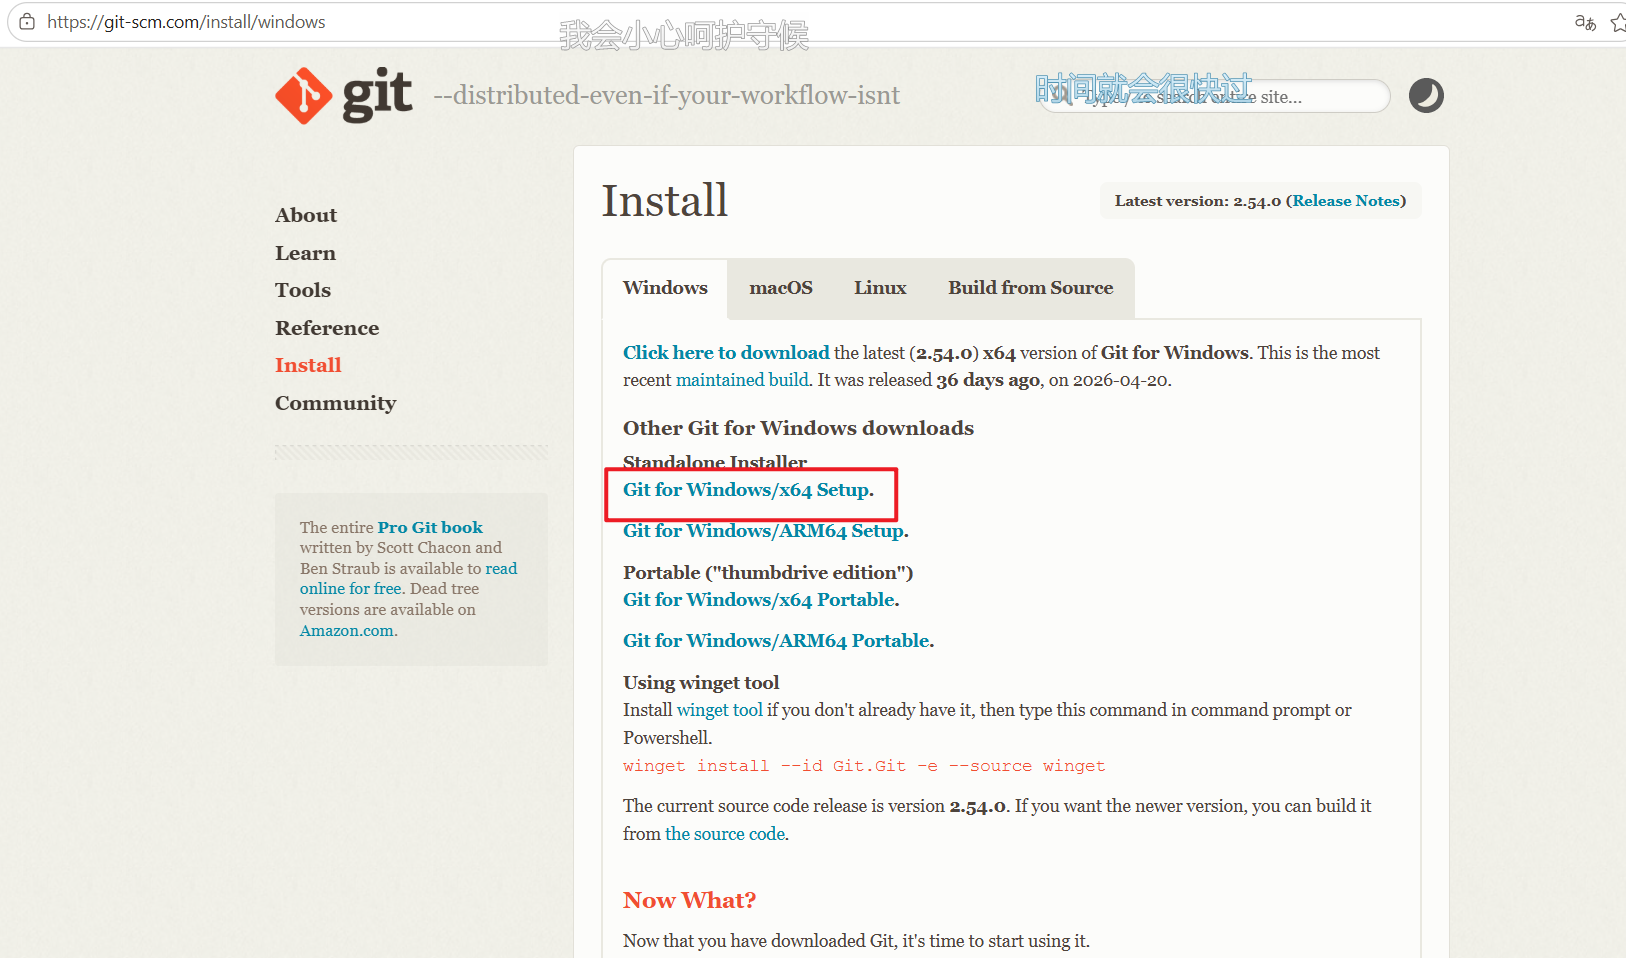Image resolution: width=1626 pixels, height=958 pixels.
Task: Open the Build from Source tab
Action: tap(1031, 288)
